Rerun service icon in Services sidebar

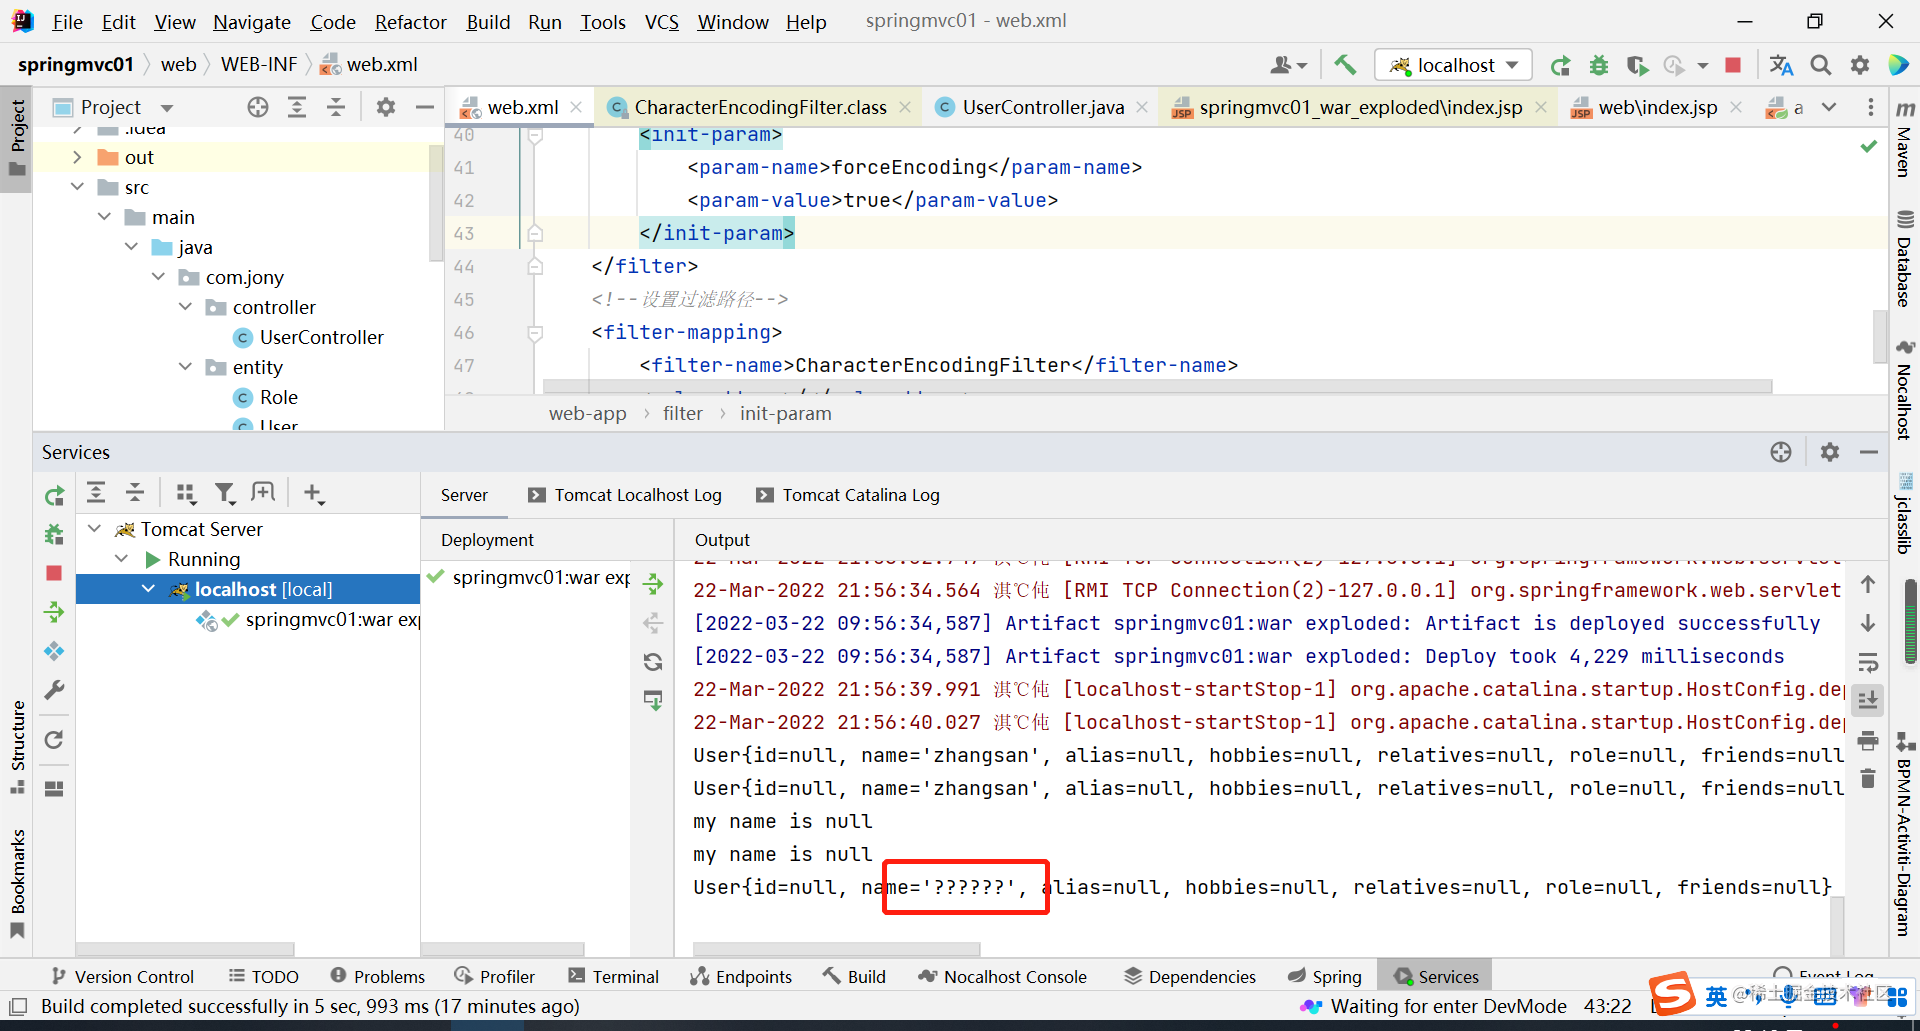[54, 495]
